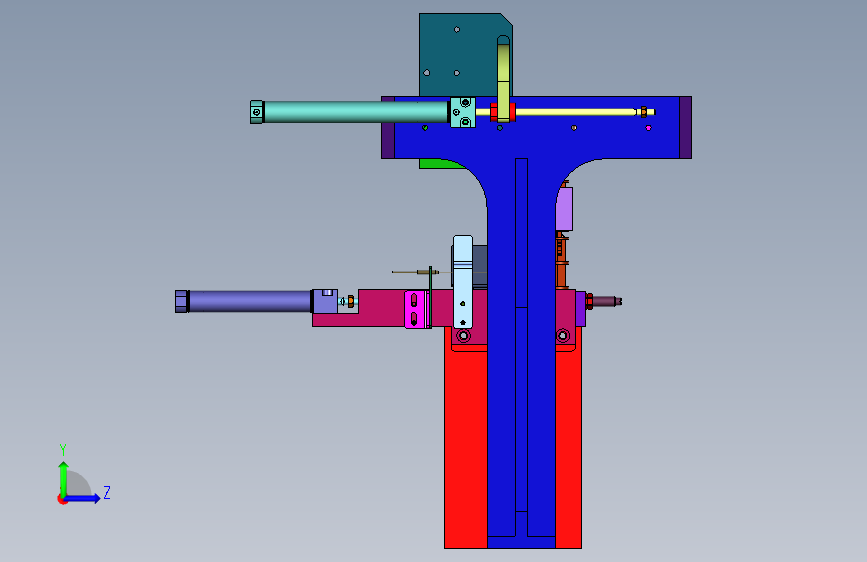Click the orange nut at yellow rod's right end
The height and width of the screenshot is (562, 867).
pos(644,112)
